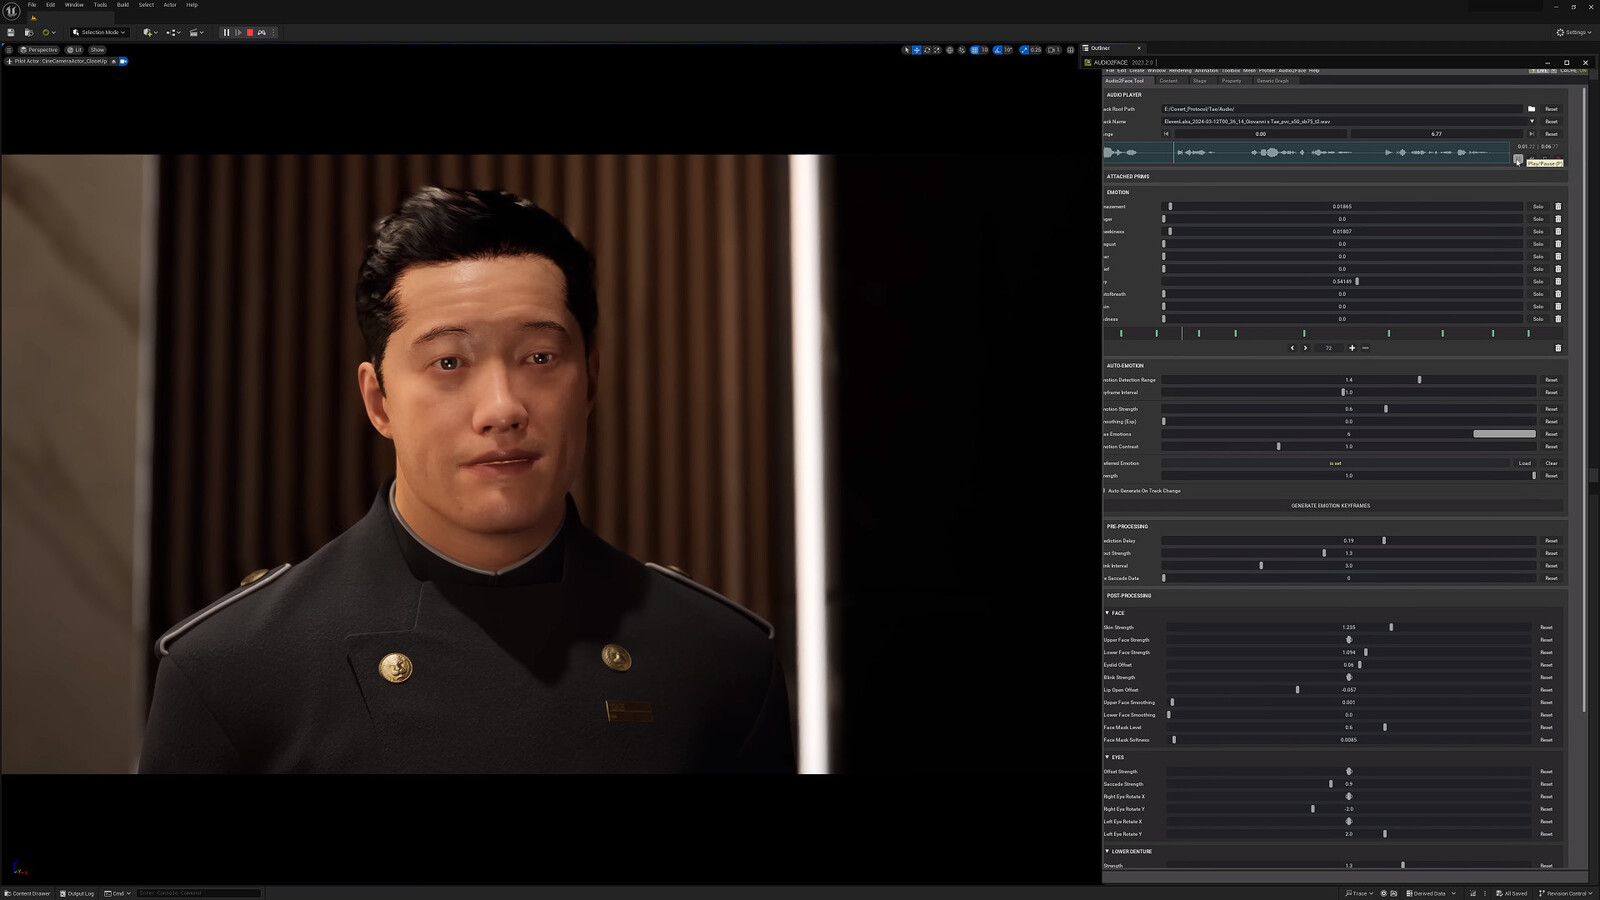Switch to the Property tab
The width and height of the screenshot is (1600, 900).
[1231, 81]
